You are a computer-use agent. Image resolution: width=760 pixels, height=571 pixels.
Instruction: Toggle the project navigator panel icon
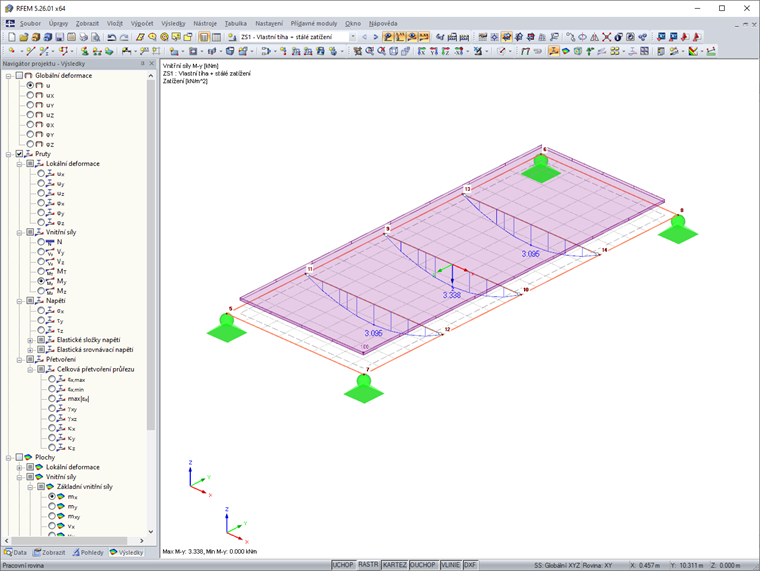(204, 37)
